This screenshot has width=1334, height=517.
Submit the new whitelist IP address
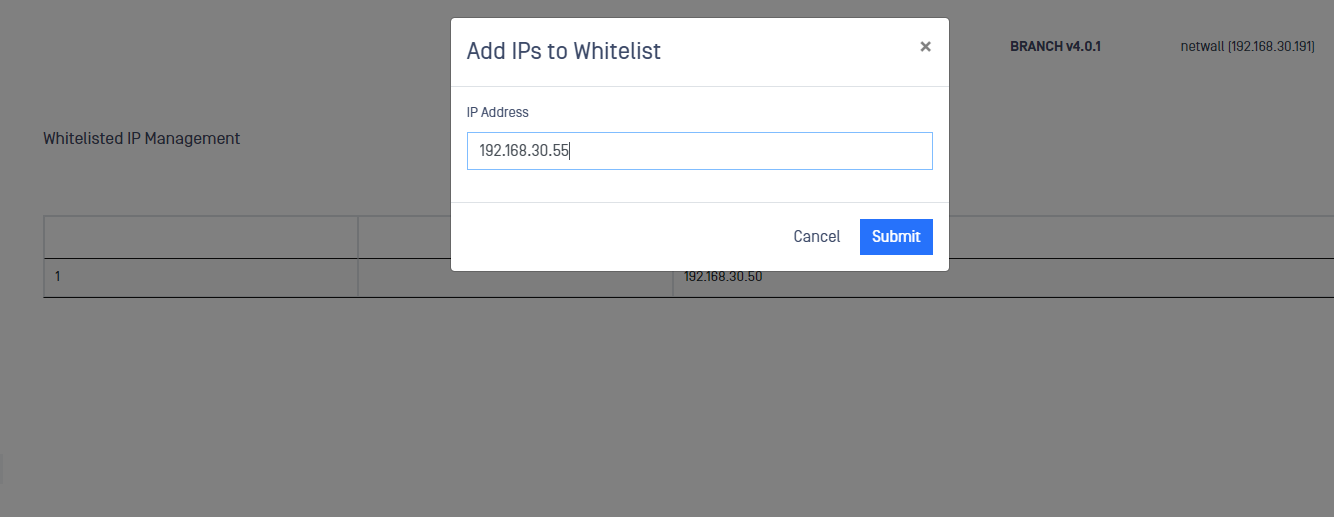(x=896, y=237)
